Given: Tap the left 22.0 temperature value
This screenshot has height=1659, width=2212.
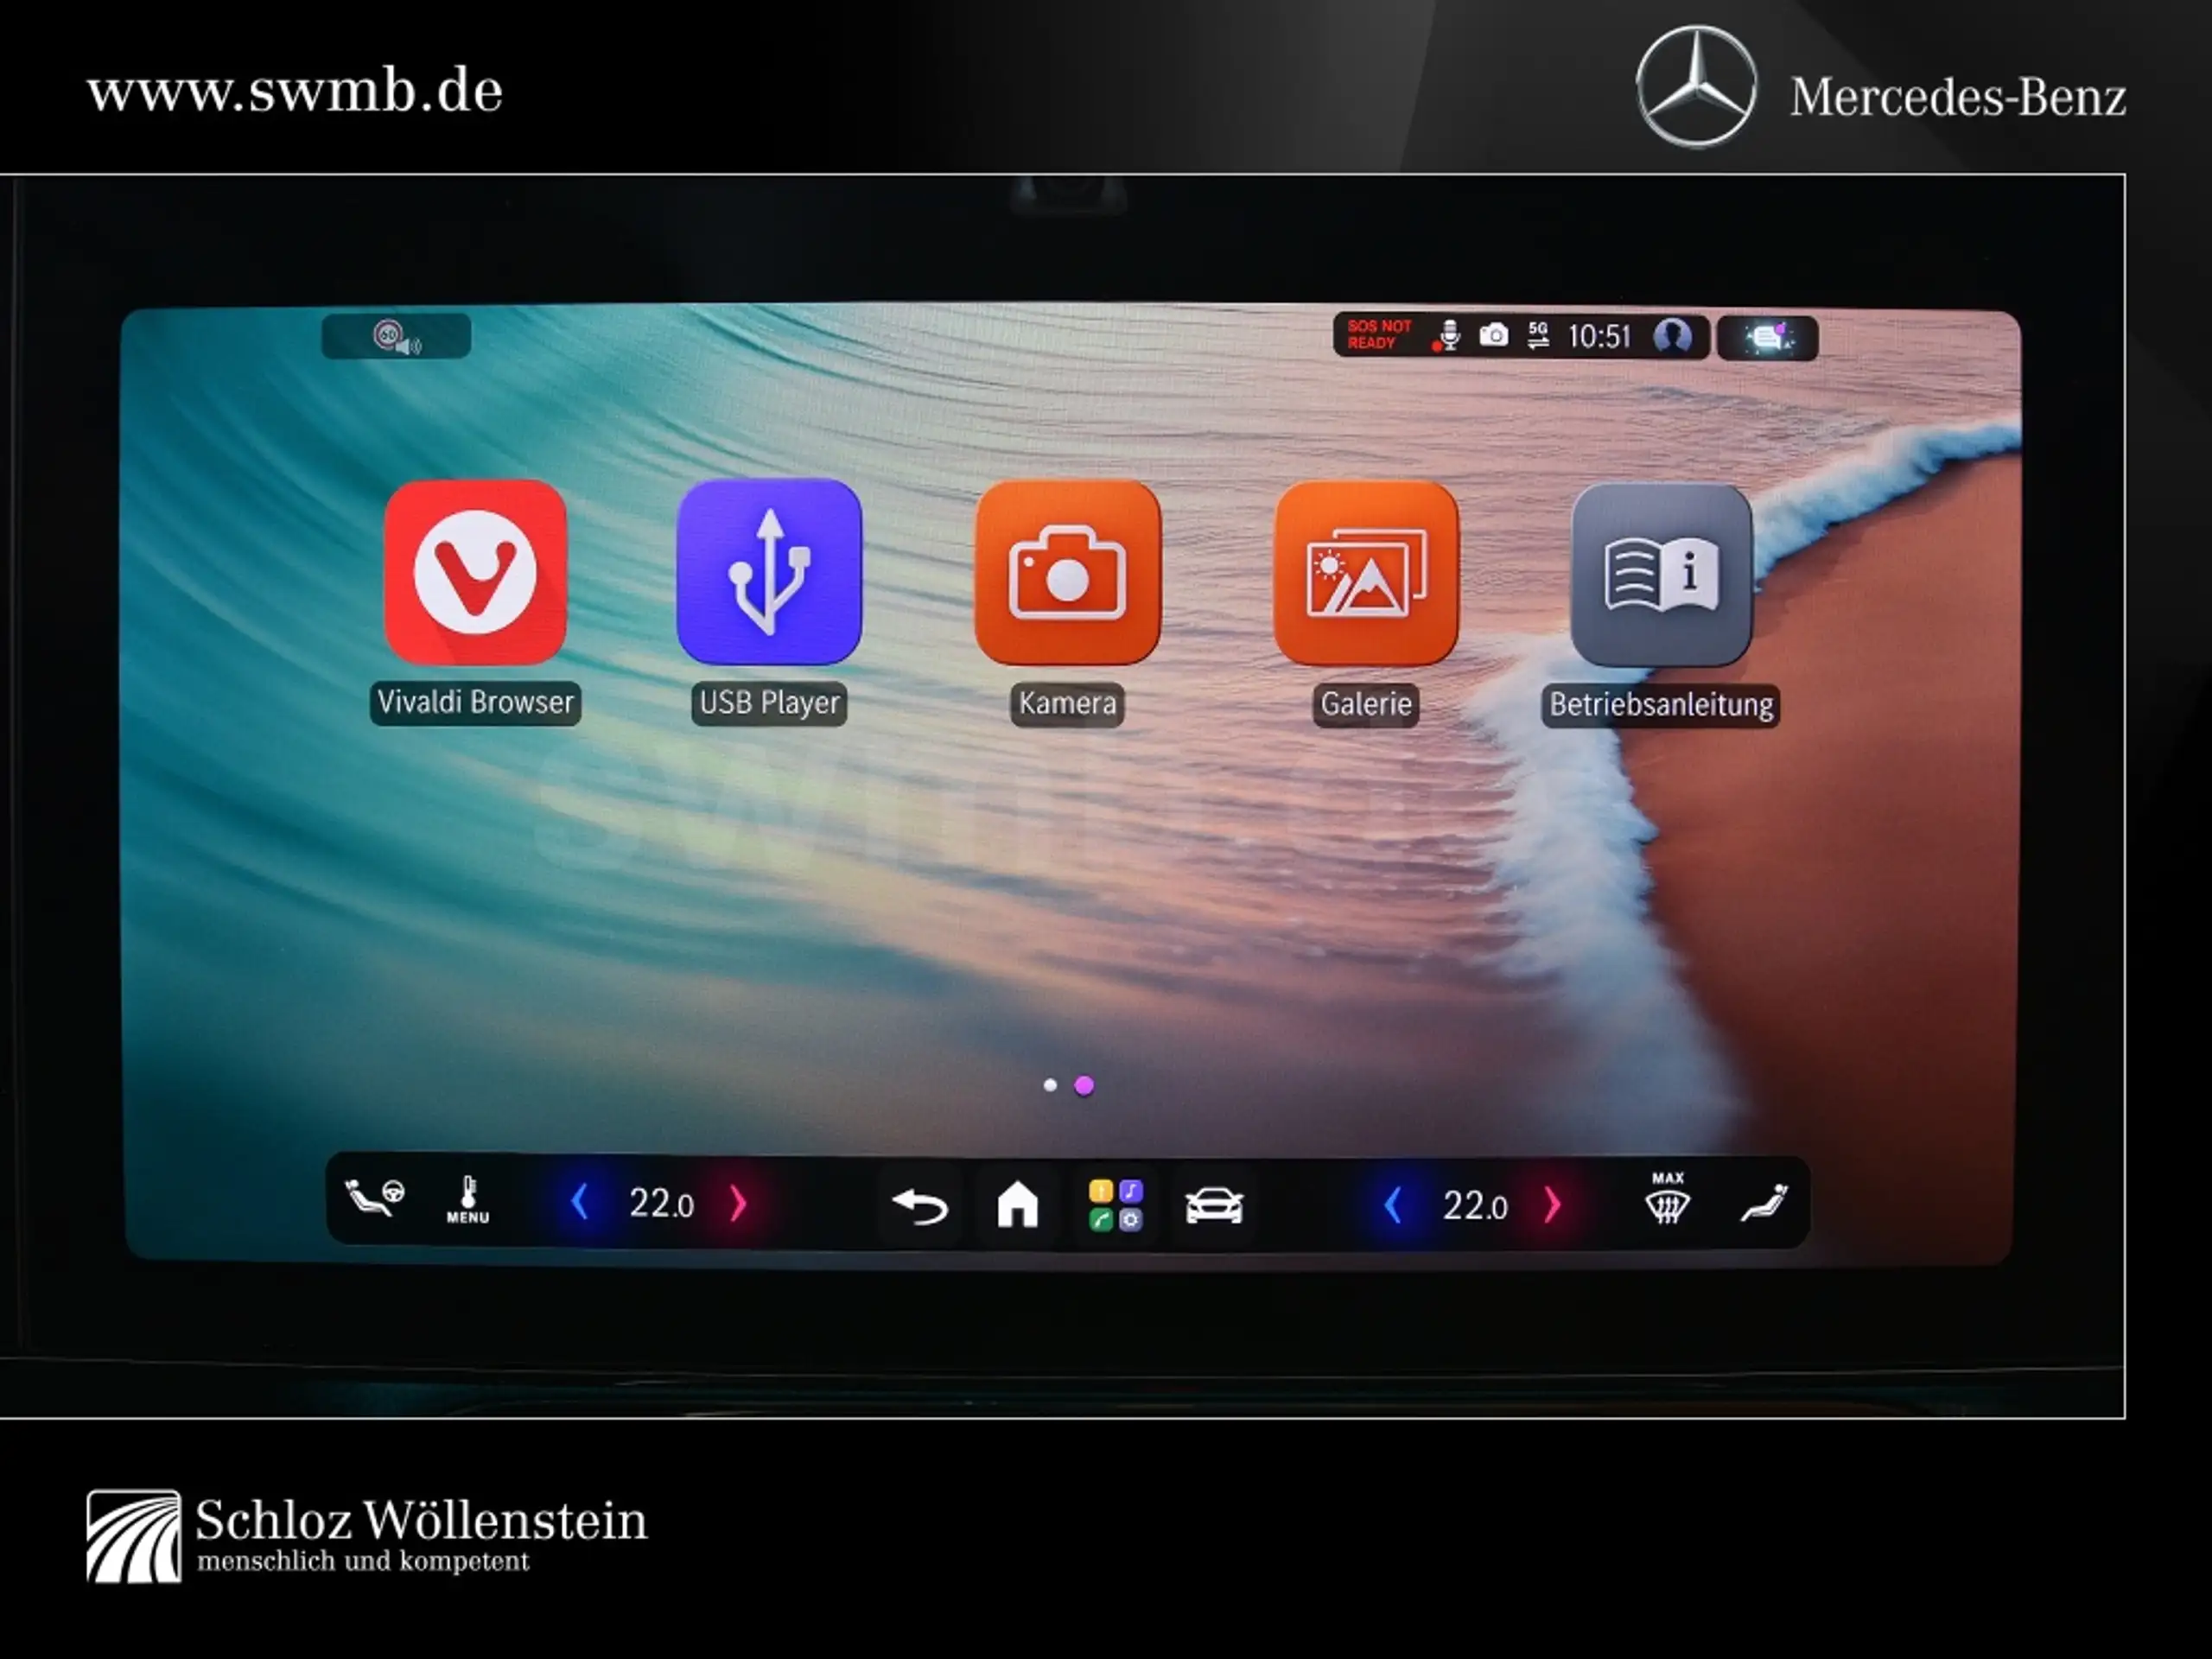Looking at the screenshot, I should (x=661, y=1203).
